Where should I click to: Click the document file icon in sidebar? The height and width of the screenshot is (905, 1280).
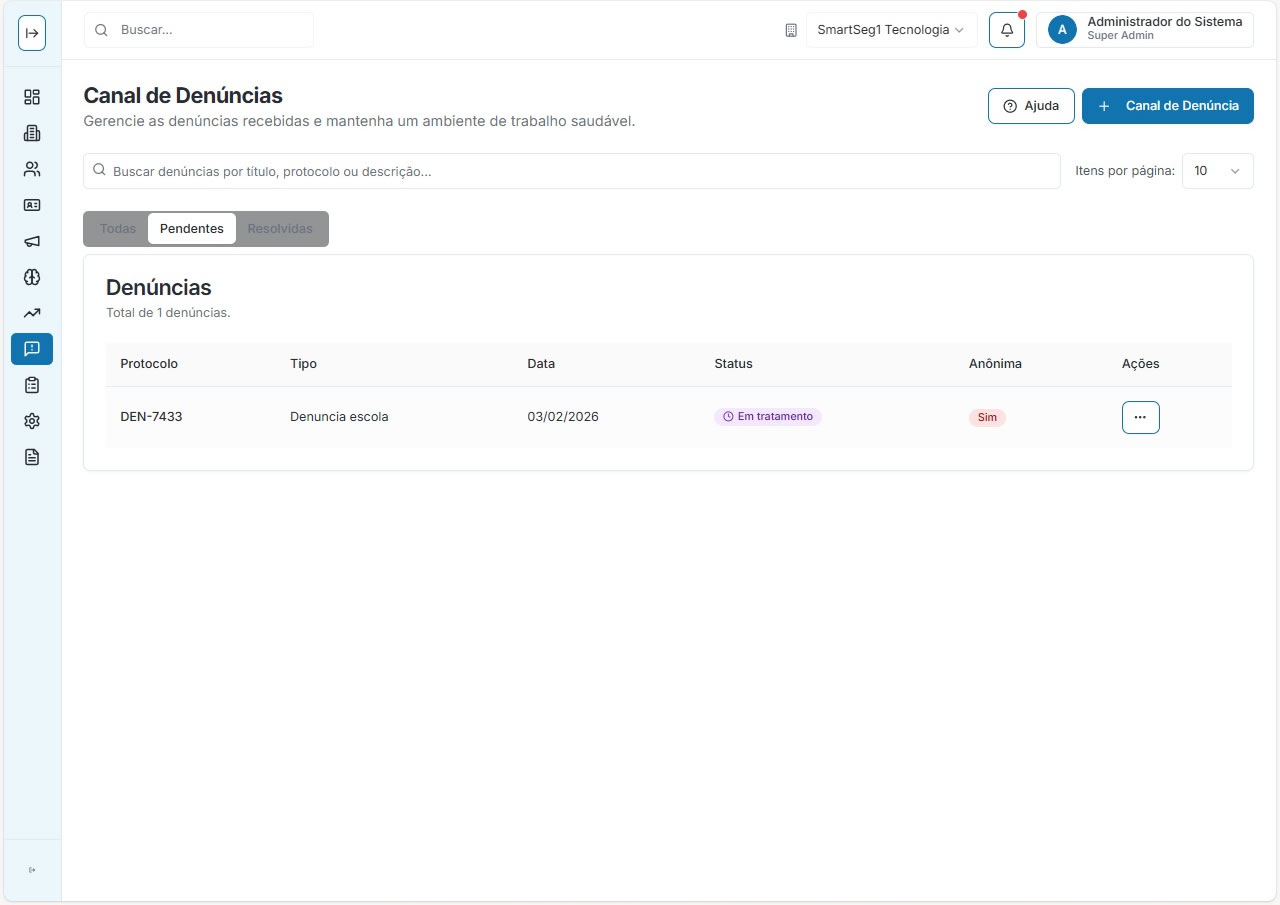32,457
